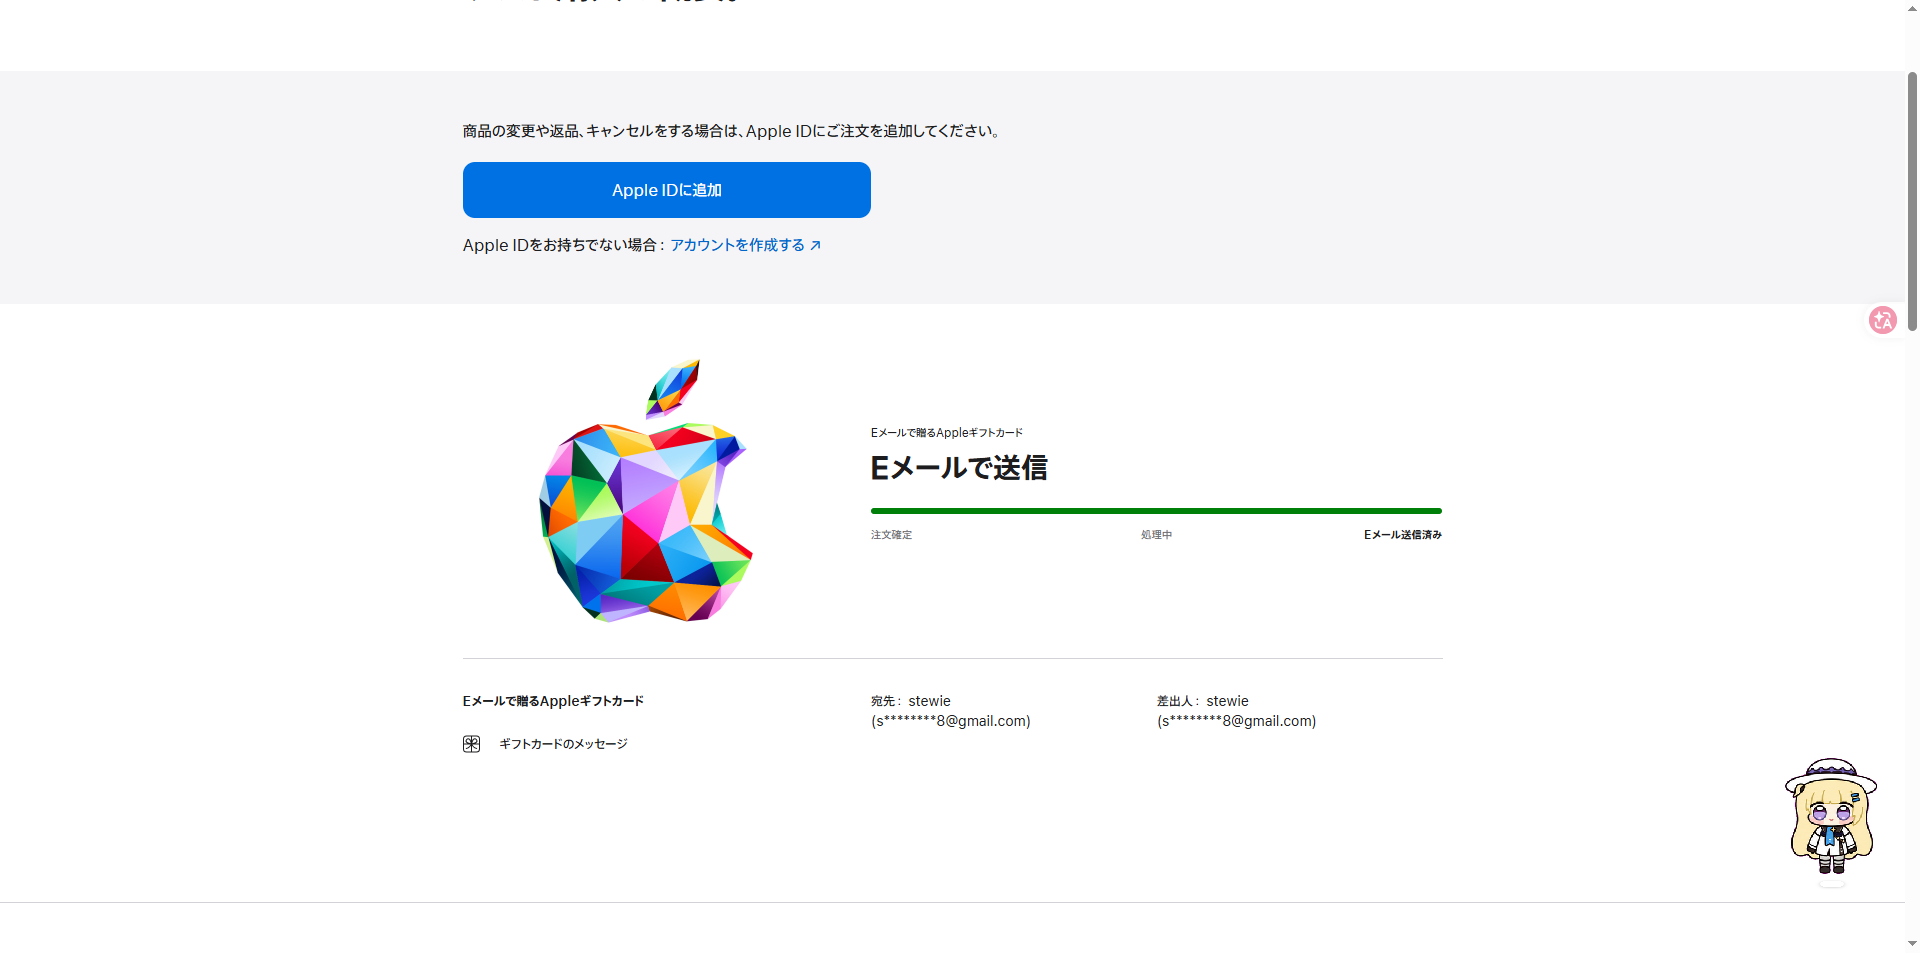Click the small gift card caption above heading
Image resolution: width=1920 pixels, height=953 pixels.
click(947, 433)
